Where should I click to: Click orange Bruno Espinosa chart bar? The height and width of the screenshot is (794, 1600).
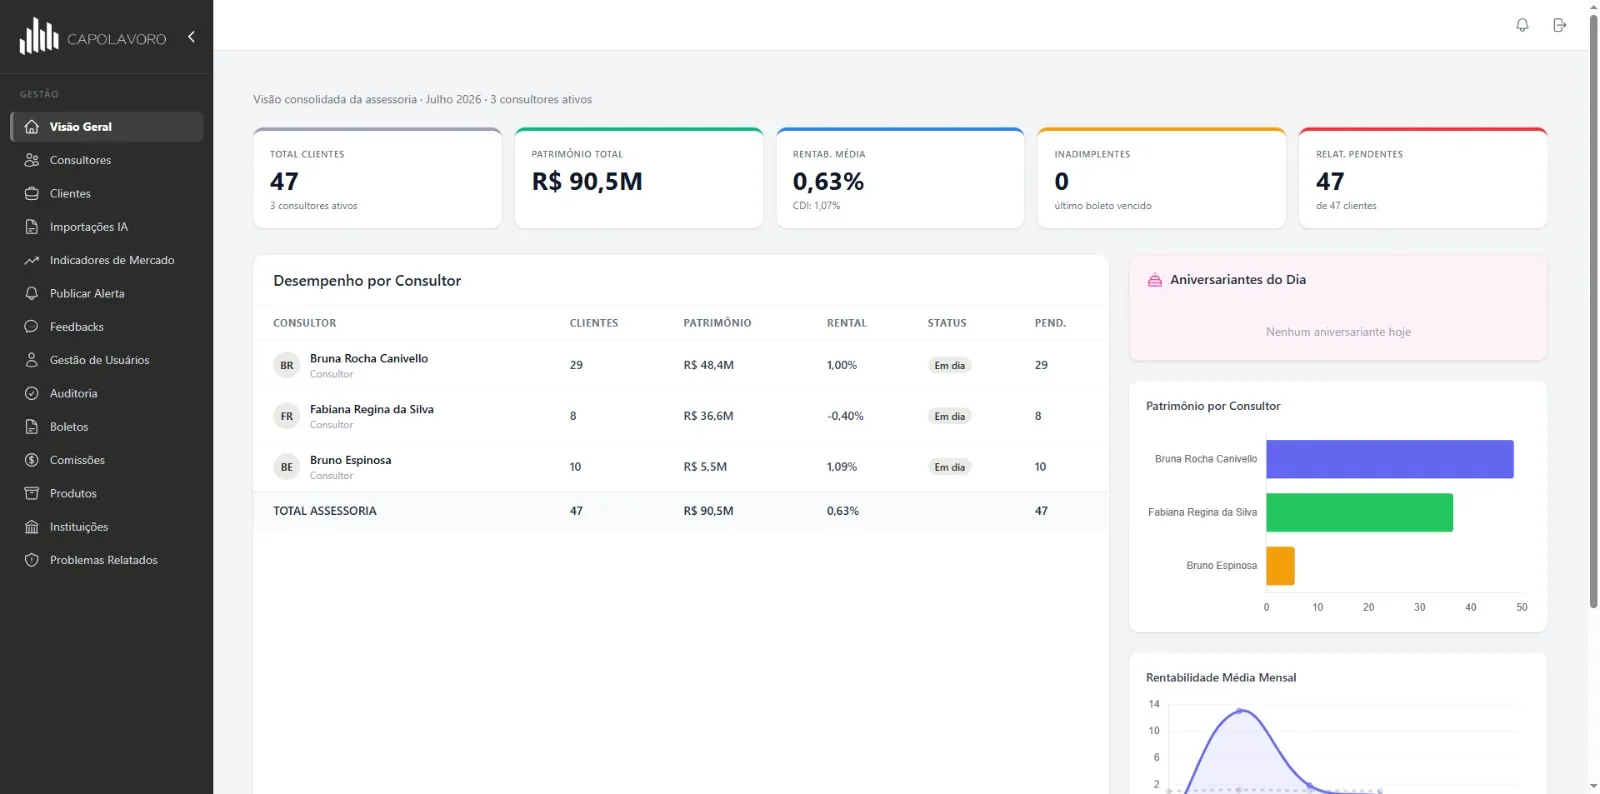[1281, 566]
